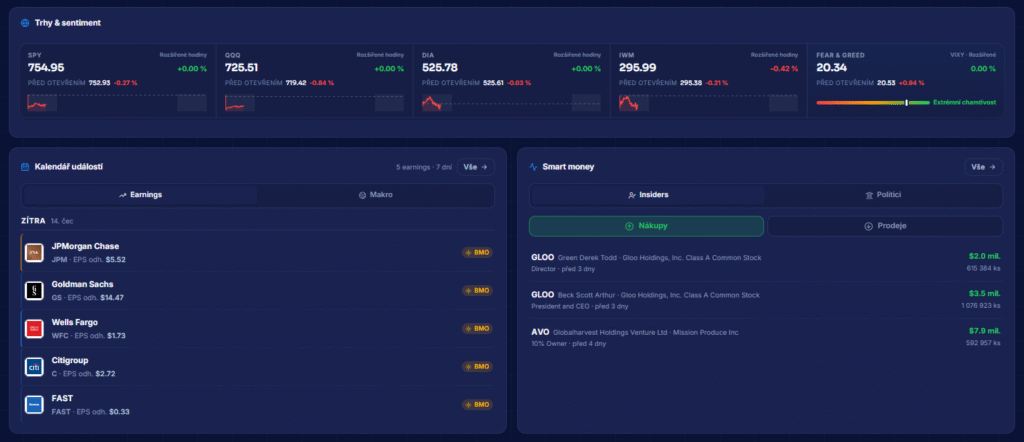Click JPM EPS estimate $5.52
Image resolution: width=1024 pixels, height=442 pixels.
pyautogui.click(x=115, y=259)
